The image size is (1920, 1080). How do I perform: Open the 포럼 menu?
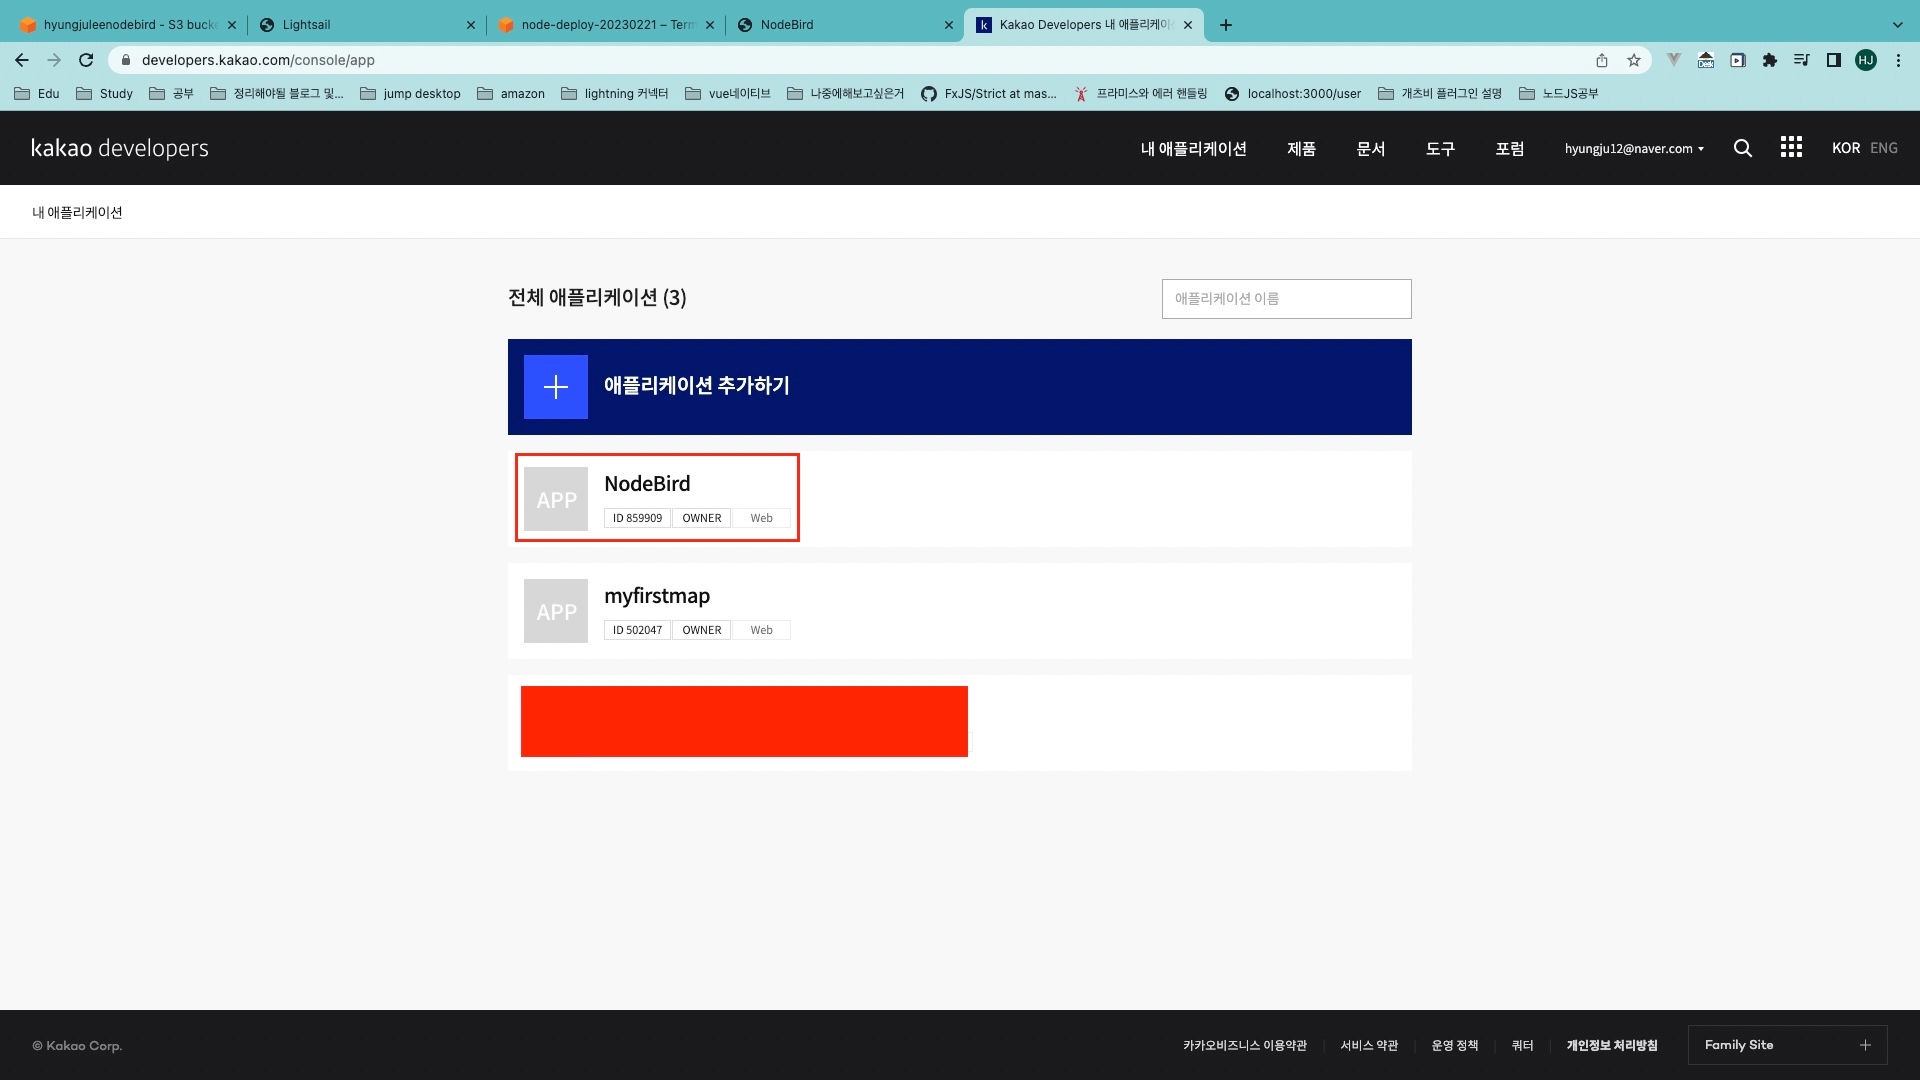click(x=1509, y=148)
